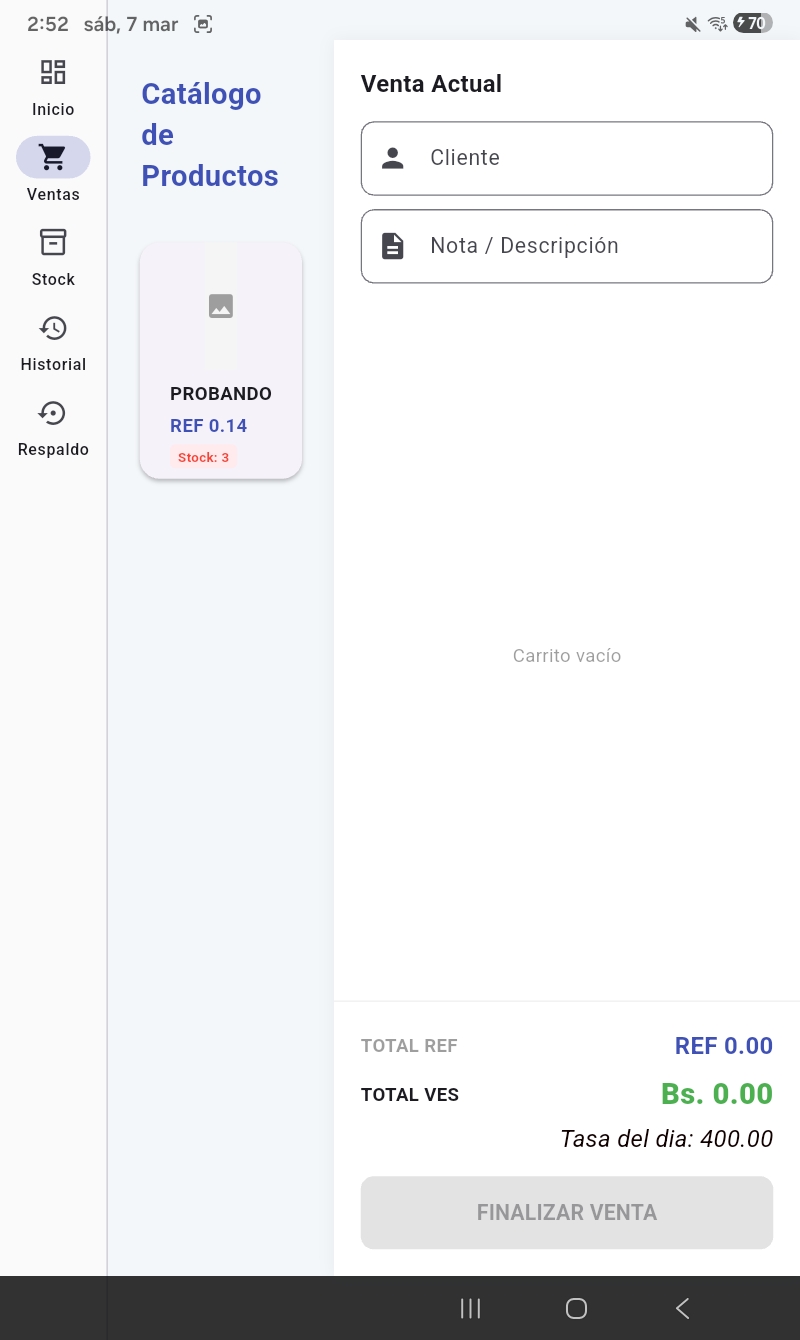The image size is (800, 1340).
Task: Open the Stock archive box icon
Action: pos(53,242)
